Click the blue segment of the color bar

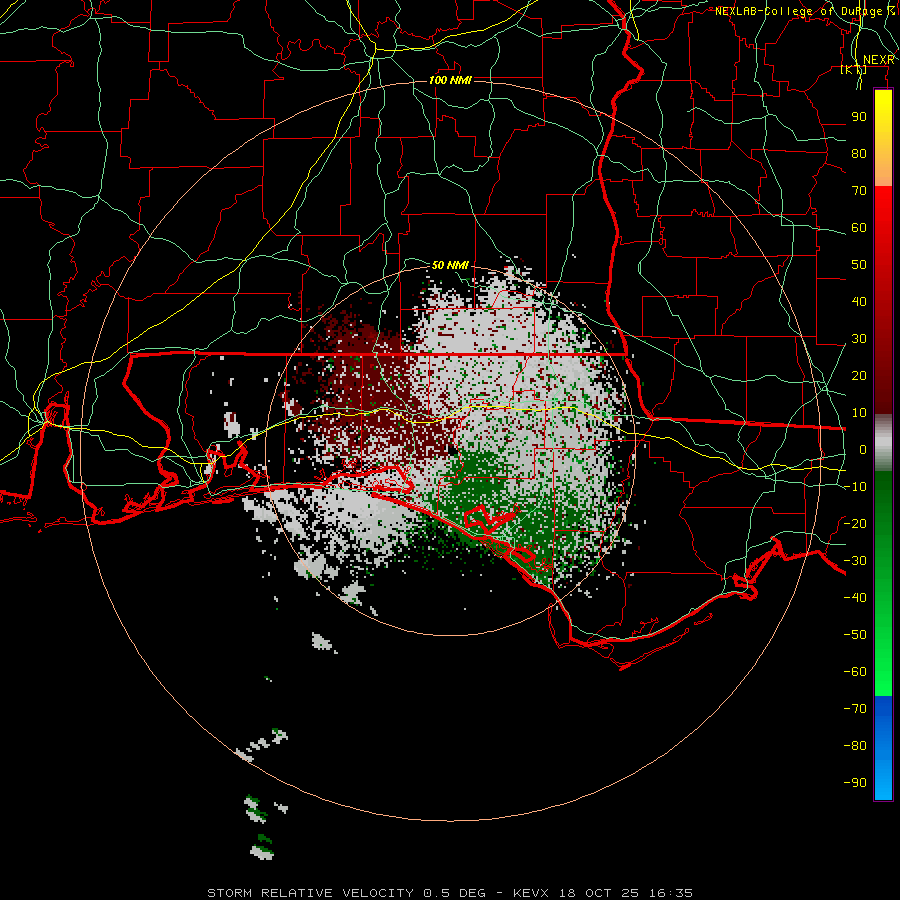coord(883,746)
